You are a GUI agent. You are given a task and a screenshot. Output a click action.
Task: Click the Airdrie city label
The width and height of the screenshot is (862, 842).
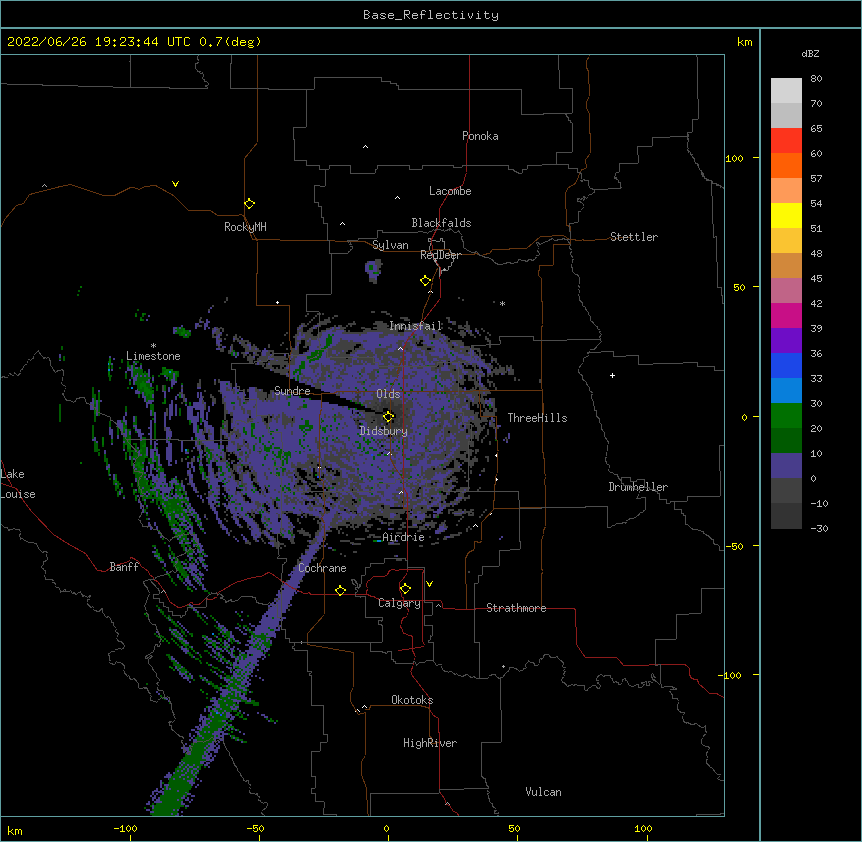(x=404, y=537)
